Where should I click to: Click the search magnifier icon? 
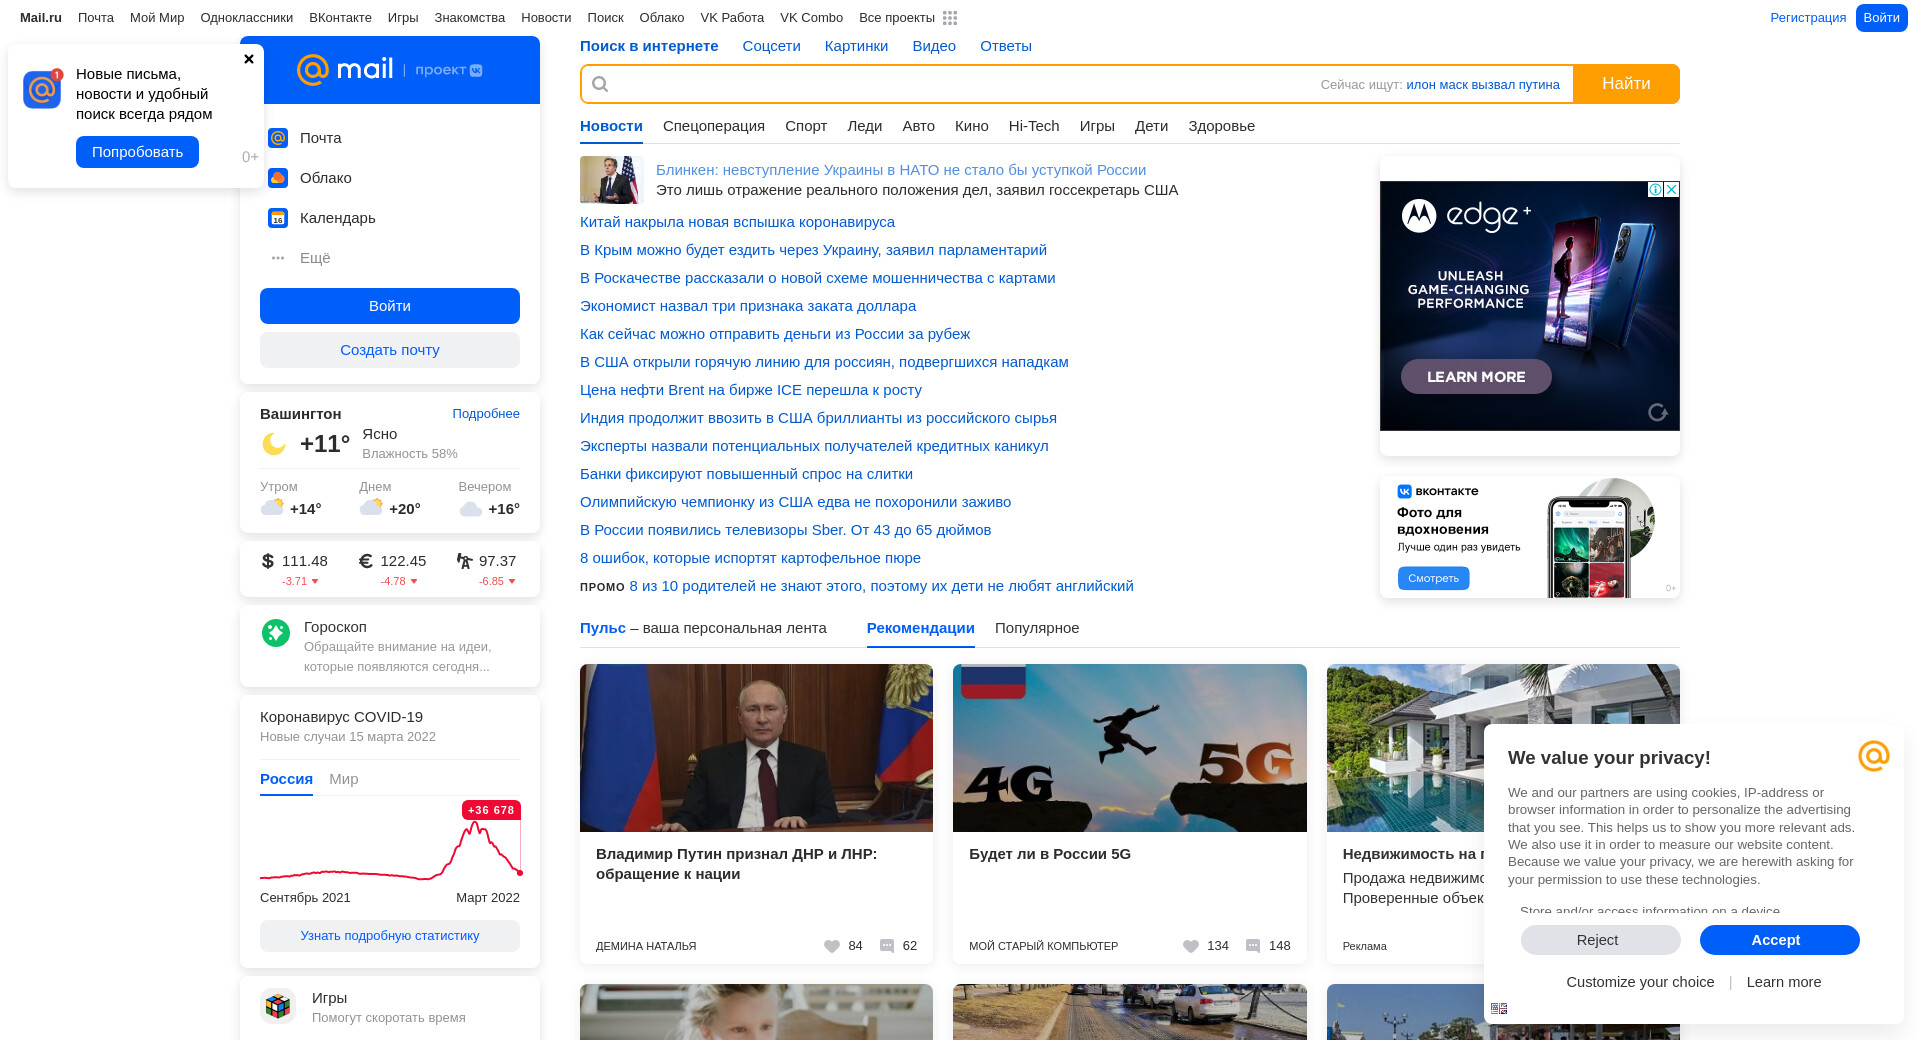(x=600, y=84)
